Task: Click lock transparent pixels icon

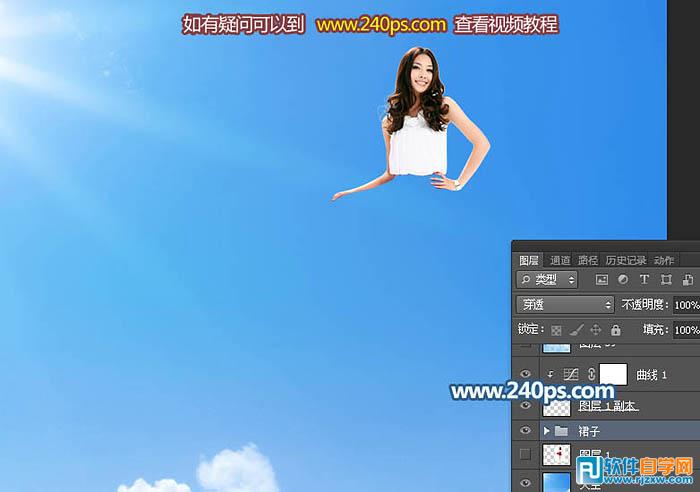Action: [556, 330]
